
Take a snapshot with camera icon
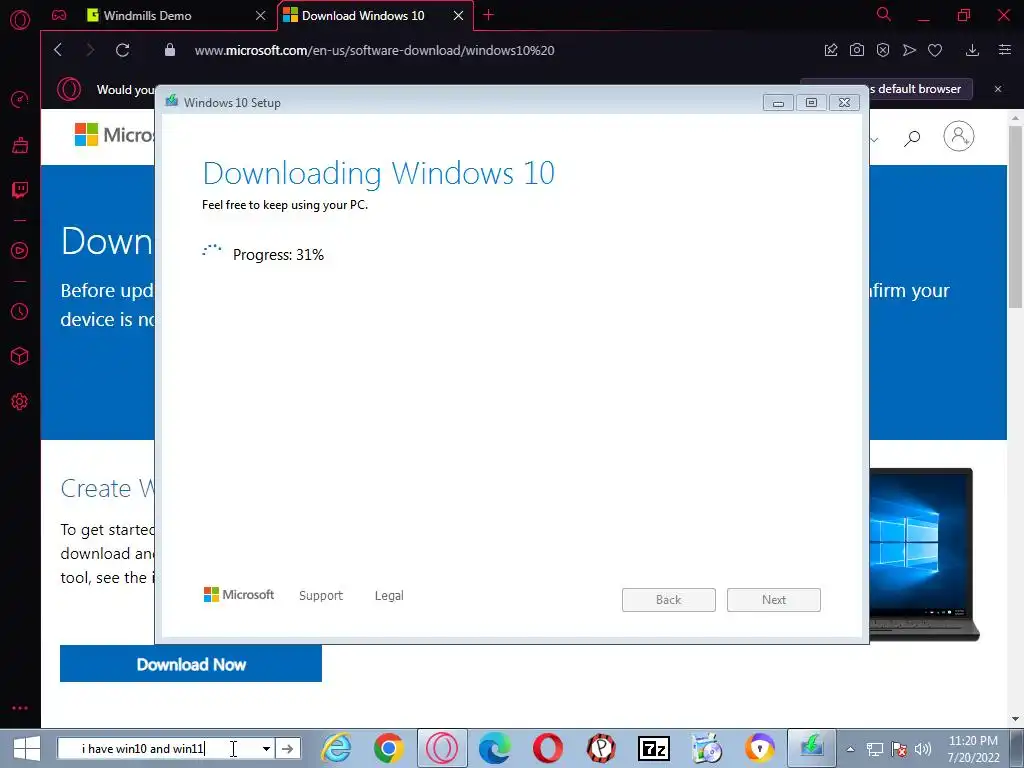point(857,50)
